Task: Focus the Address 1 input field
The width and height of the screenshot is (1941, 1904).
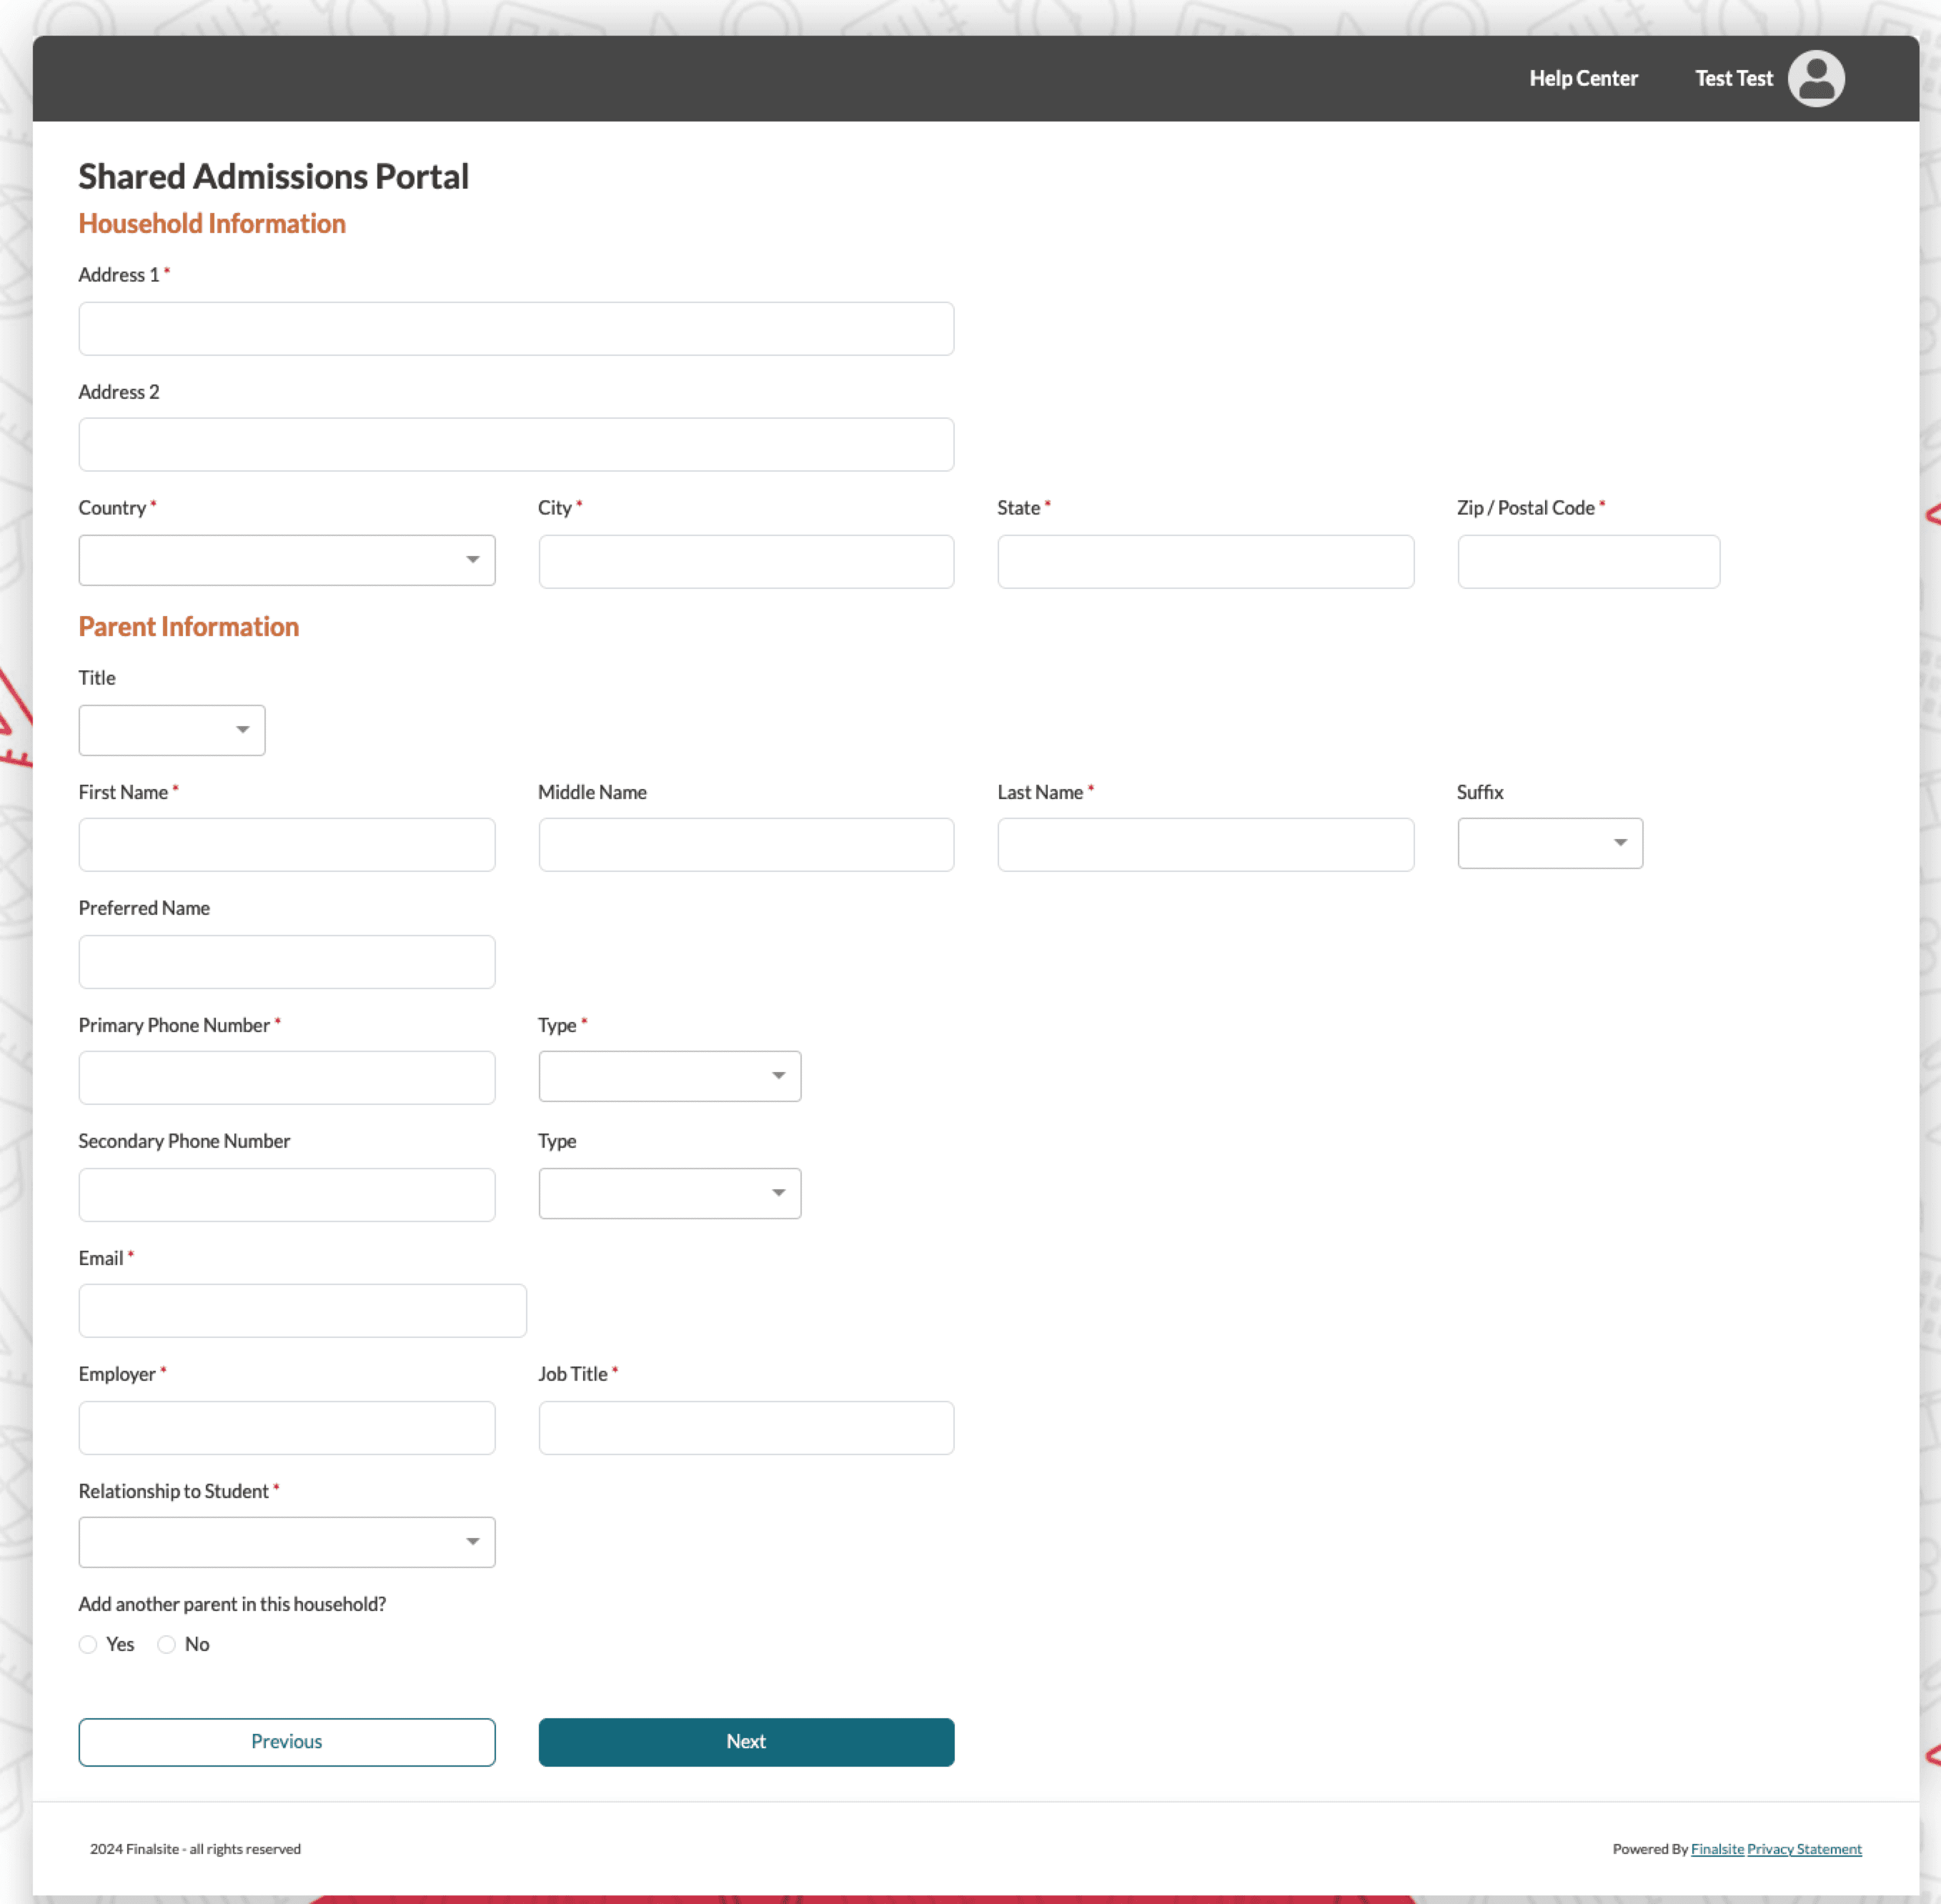Action: 516,329
